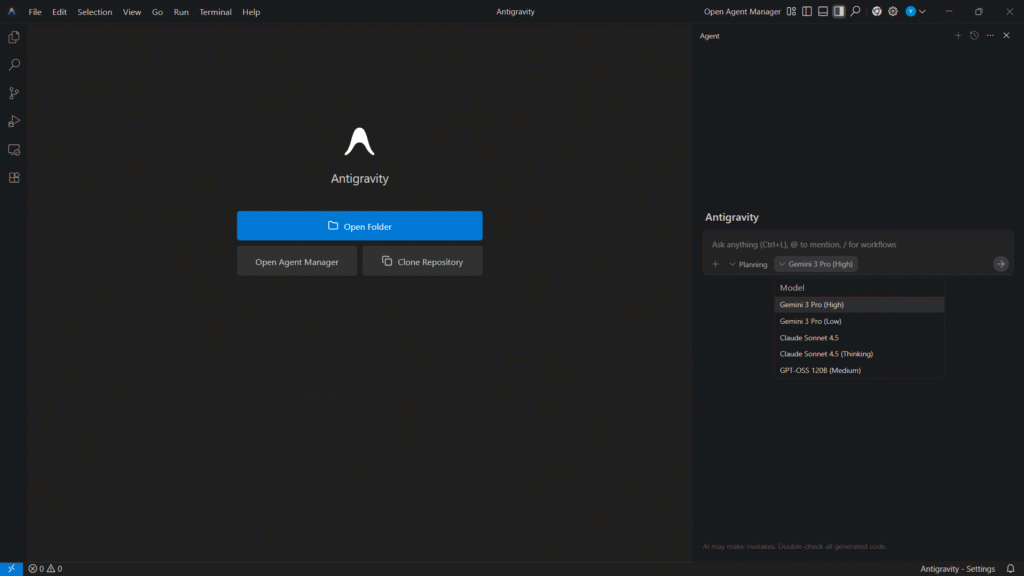The width and height of the screenshot is (1024, 576).
Task: Toggle the primary side bar layout
Action: [x=807, y=12]
